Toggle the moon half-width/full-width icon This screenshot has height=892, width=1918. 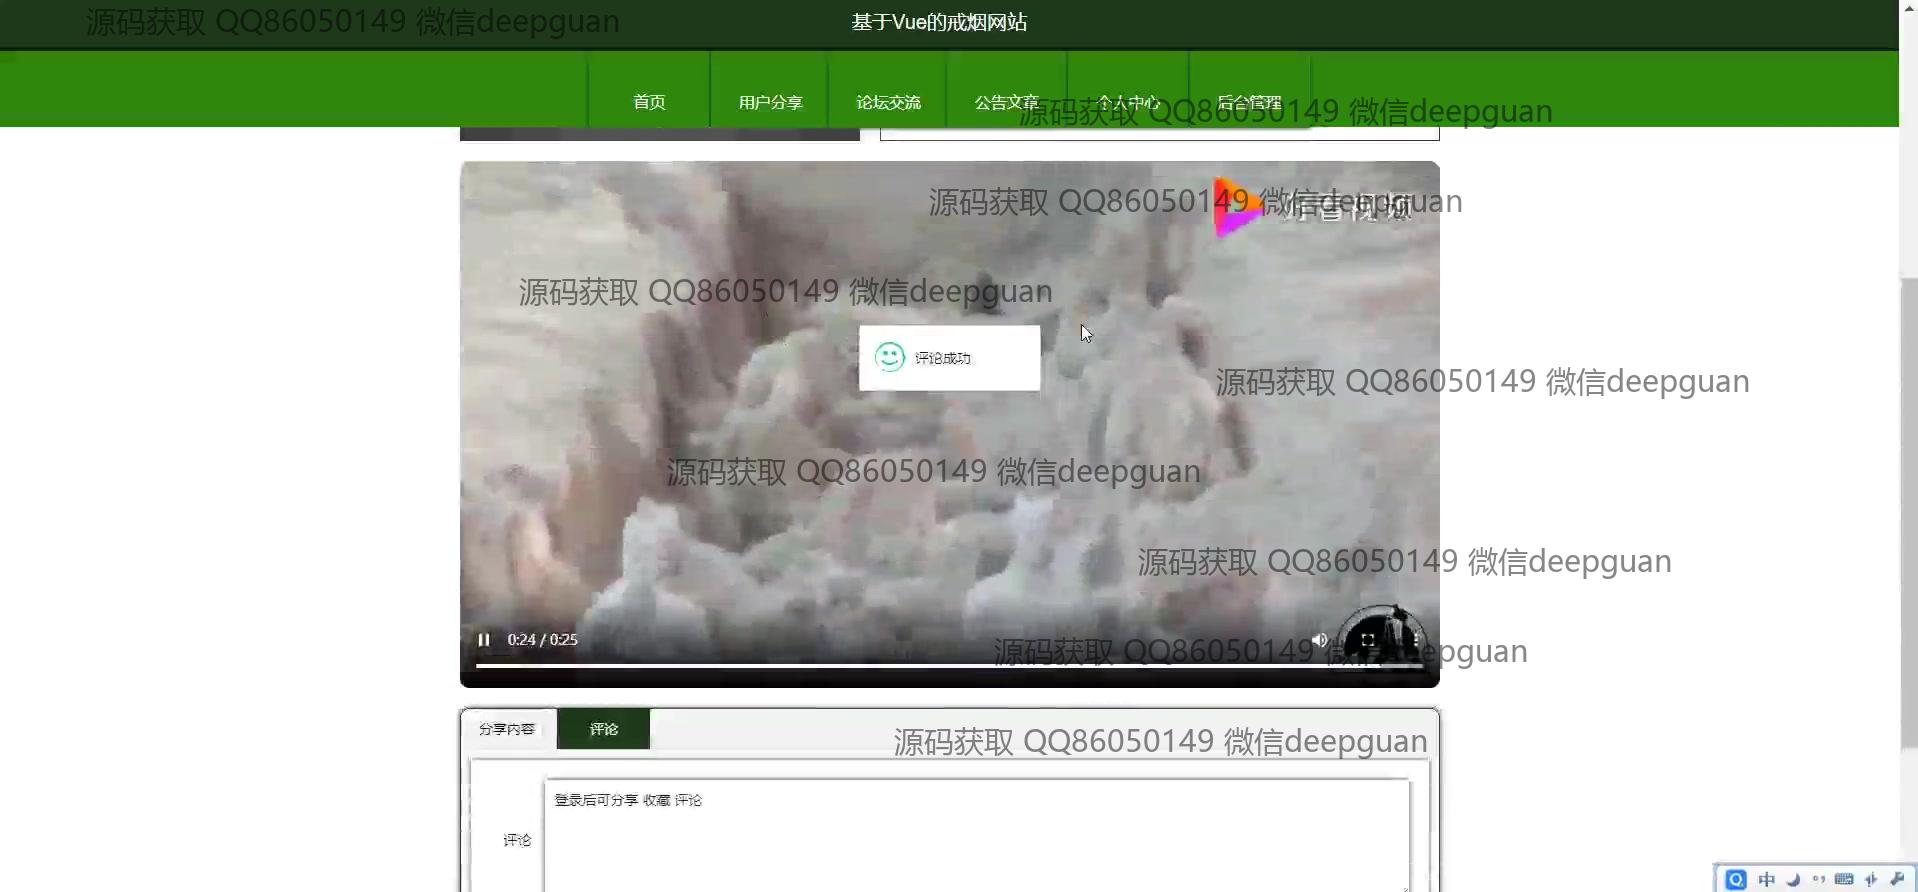tap(1793, 879)
